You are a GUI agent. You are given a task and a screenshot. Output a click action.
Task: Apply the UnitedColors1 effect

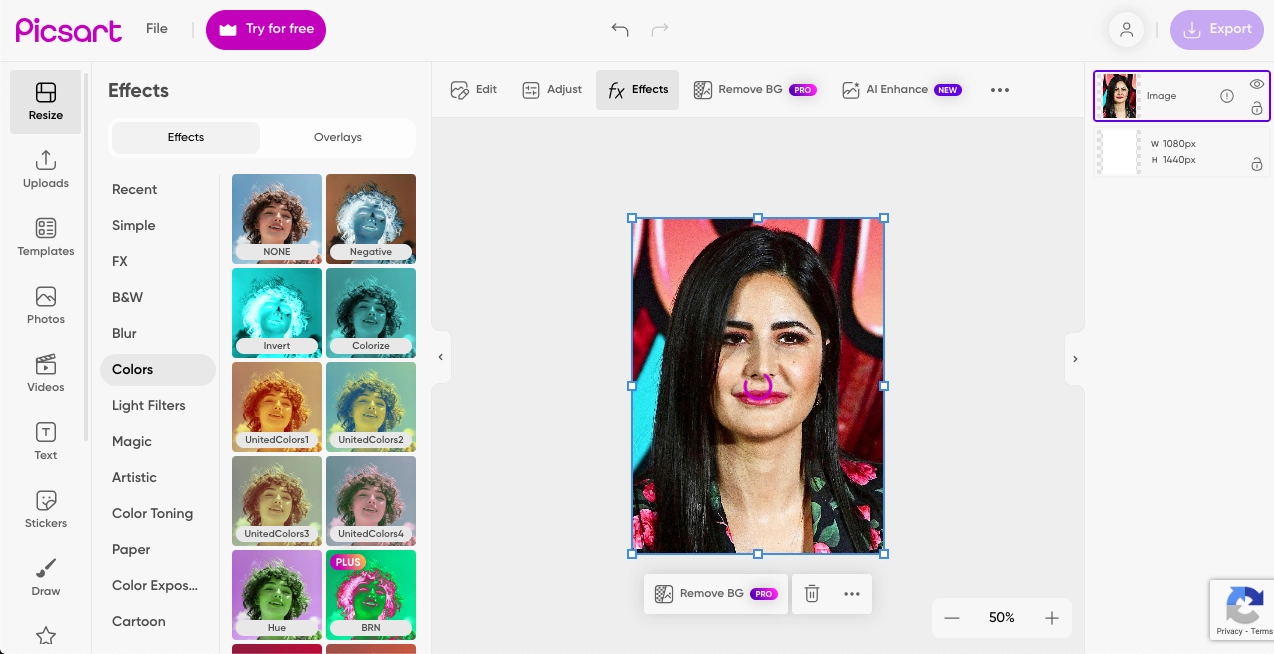coord(277,407)
